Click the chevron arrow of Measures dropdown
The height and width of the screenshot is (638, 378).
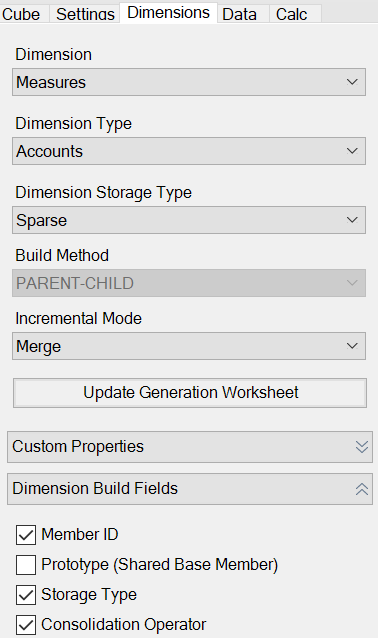coord(352,82)
